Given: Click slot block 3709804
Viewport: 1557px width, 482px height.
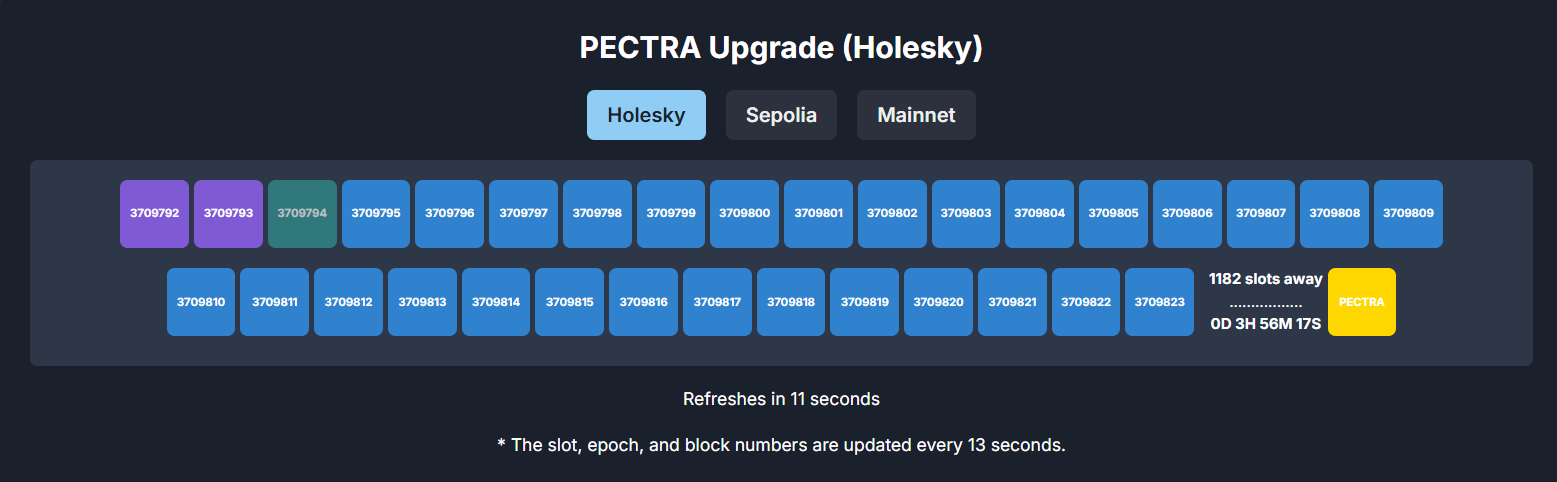Looking at the screenshot, I should click(x=1039, y=214).
